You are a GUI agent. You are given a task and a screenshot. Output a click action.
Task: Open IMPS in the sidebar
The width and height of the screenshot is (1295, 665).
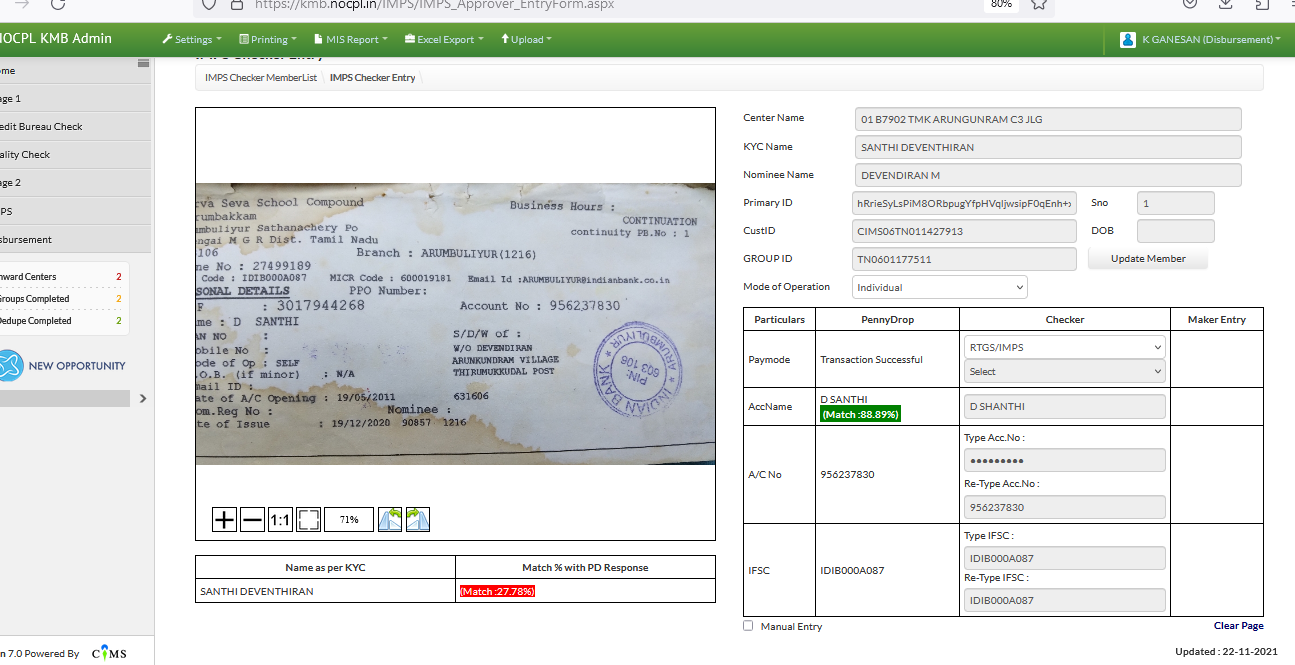click(x=76, y=211)
